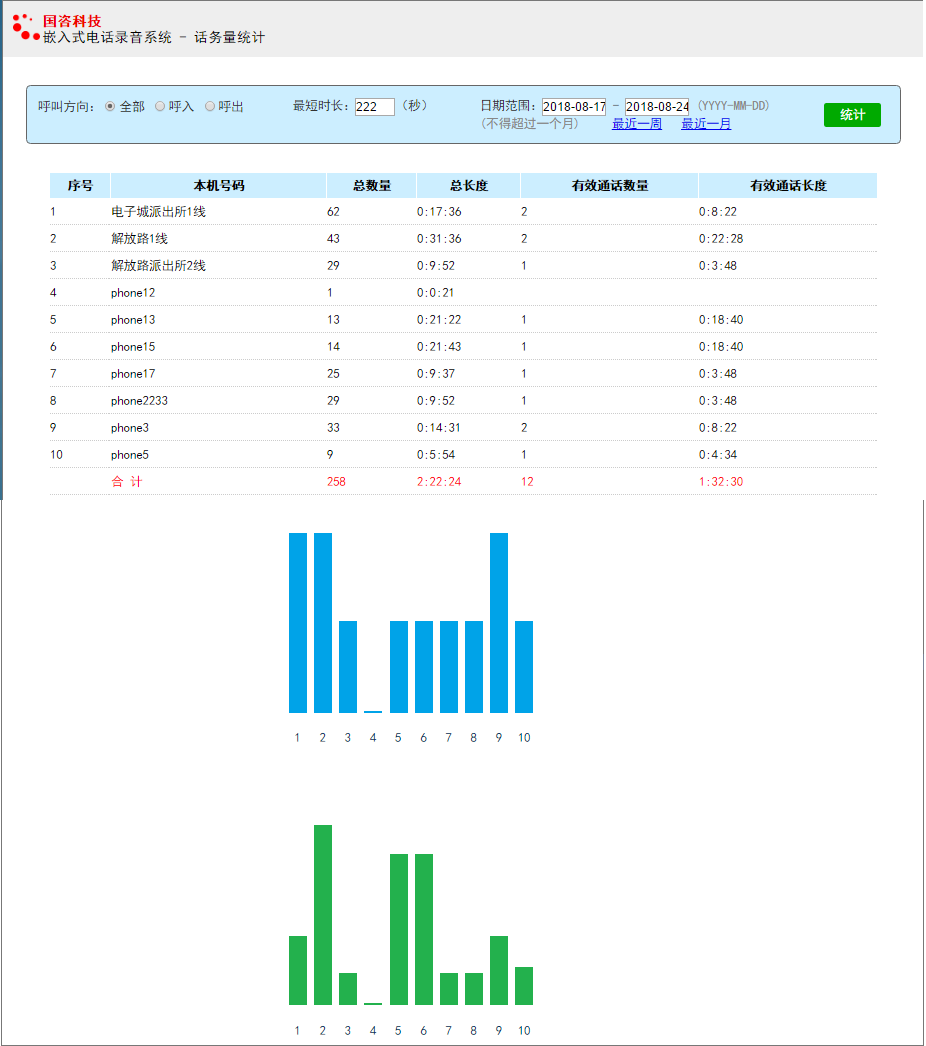The width and height of the screenshot is (926, 1046).
Task: Click the green 统计 button
Action: pyautogui.click(x=852, y=115)
